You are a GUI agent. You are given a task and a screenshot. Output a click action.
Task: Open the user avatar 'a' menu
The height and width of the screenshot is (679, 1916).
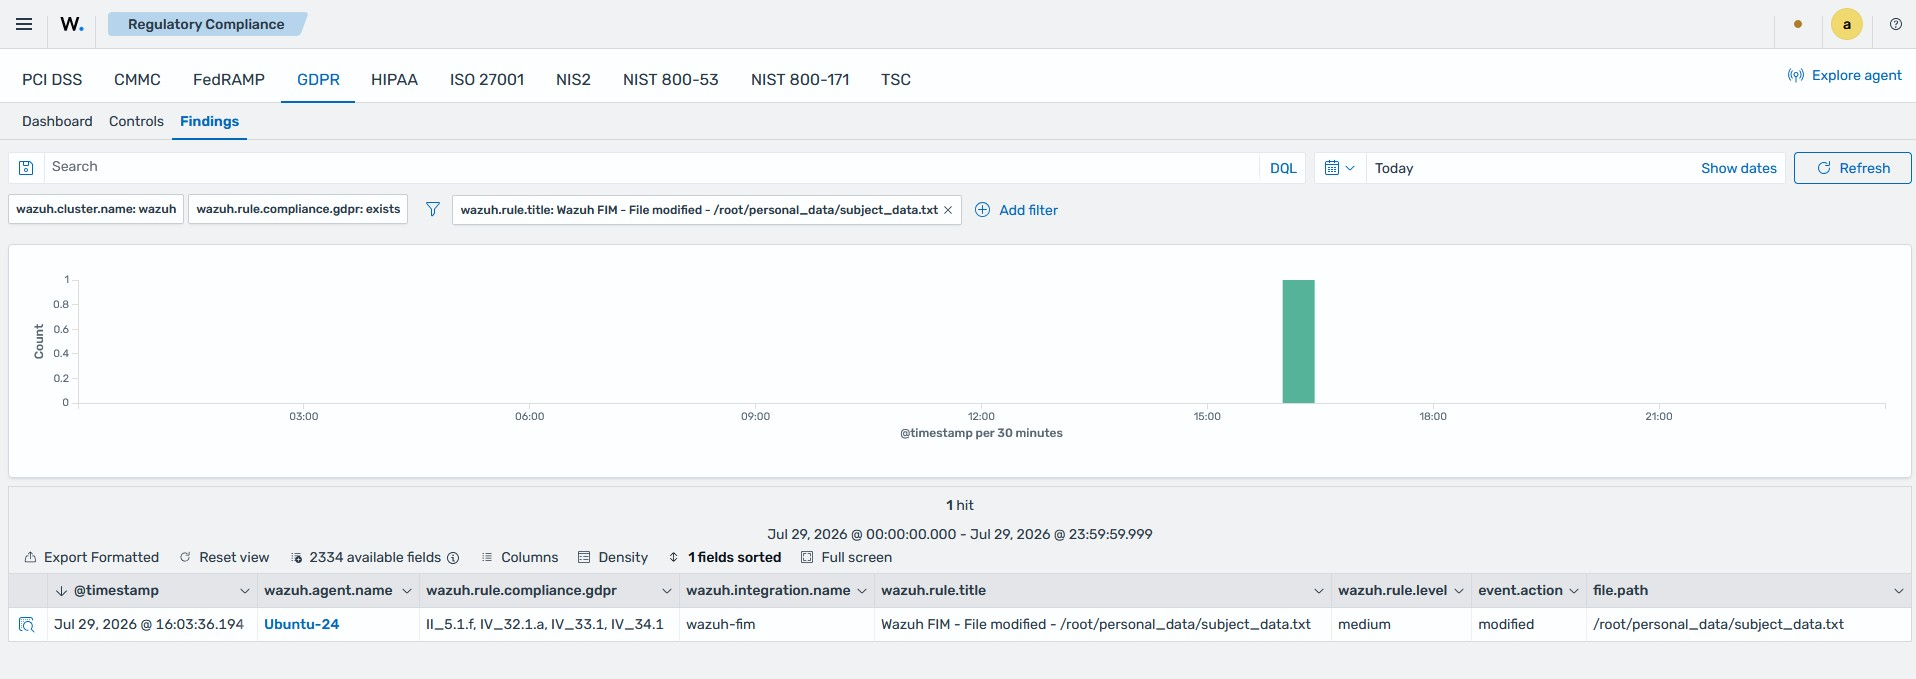[x=1846, y=24]
